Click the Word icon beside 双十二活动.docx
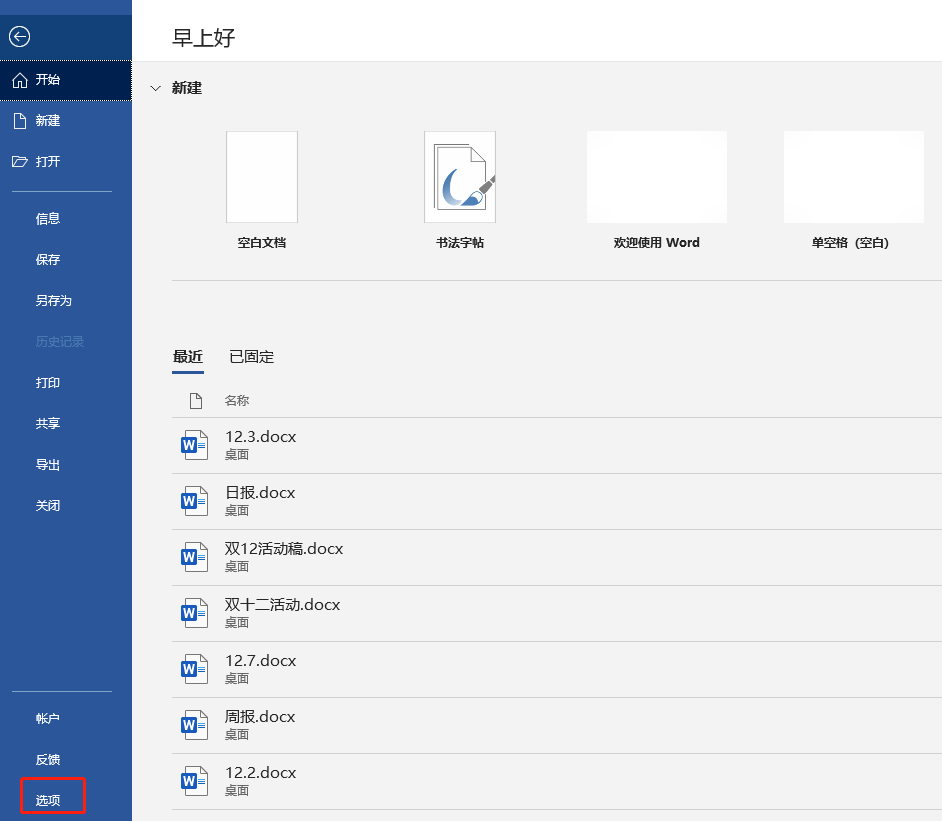This screenshot has width=942, height=821. click(x=195, y=613)
